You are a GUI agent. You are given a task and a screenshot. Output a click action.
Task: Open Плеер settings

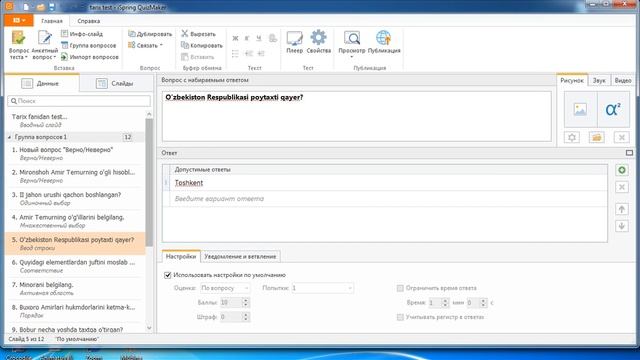[x=294, y=42]
